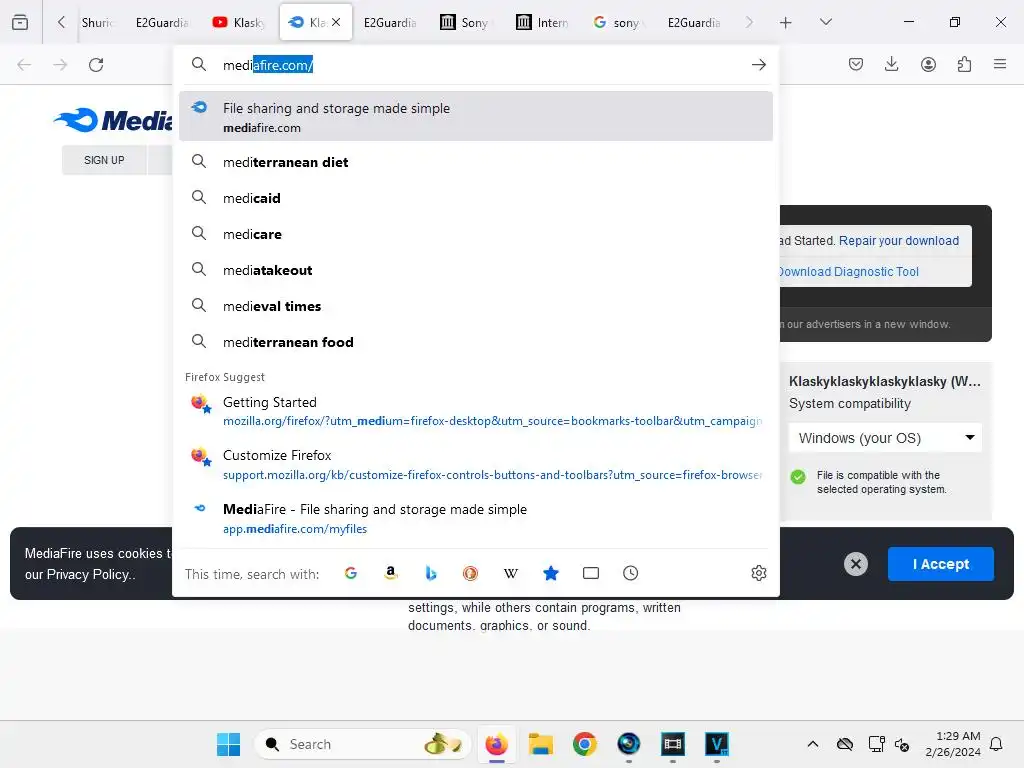Image resolution: width=1024 pixels, height=768 pixels.
Task: Expand Windows (your OS) compatibility dropdown
Action: point(885,438)
